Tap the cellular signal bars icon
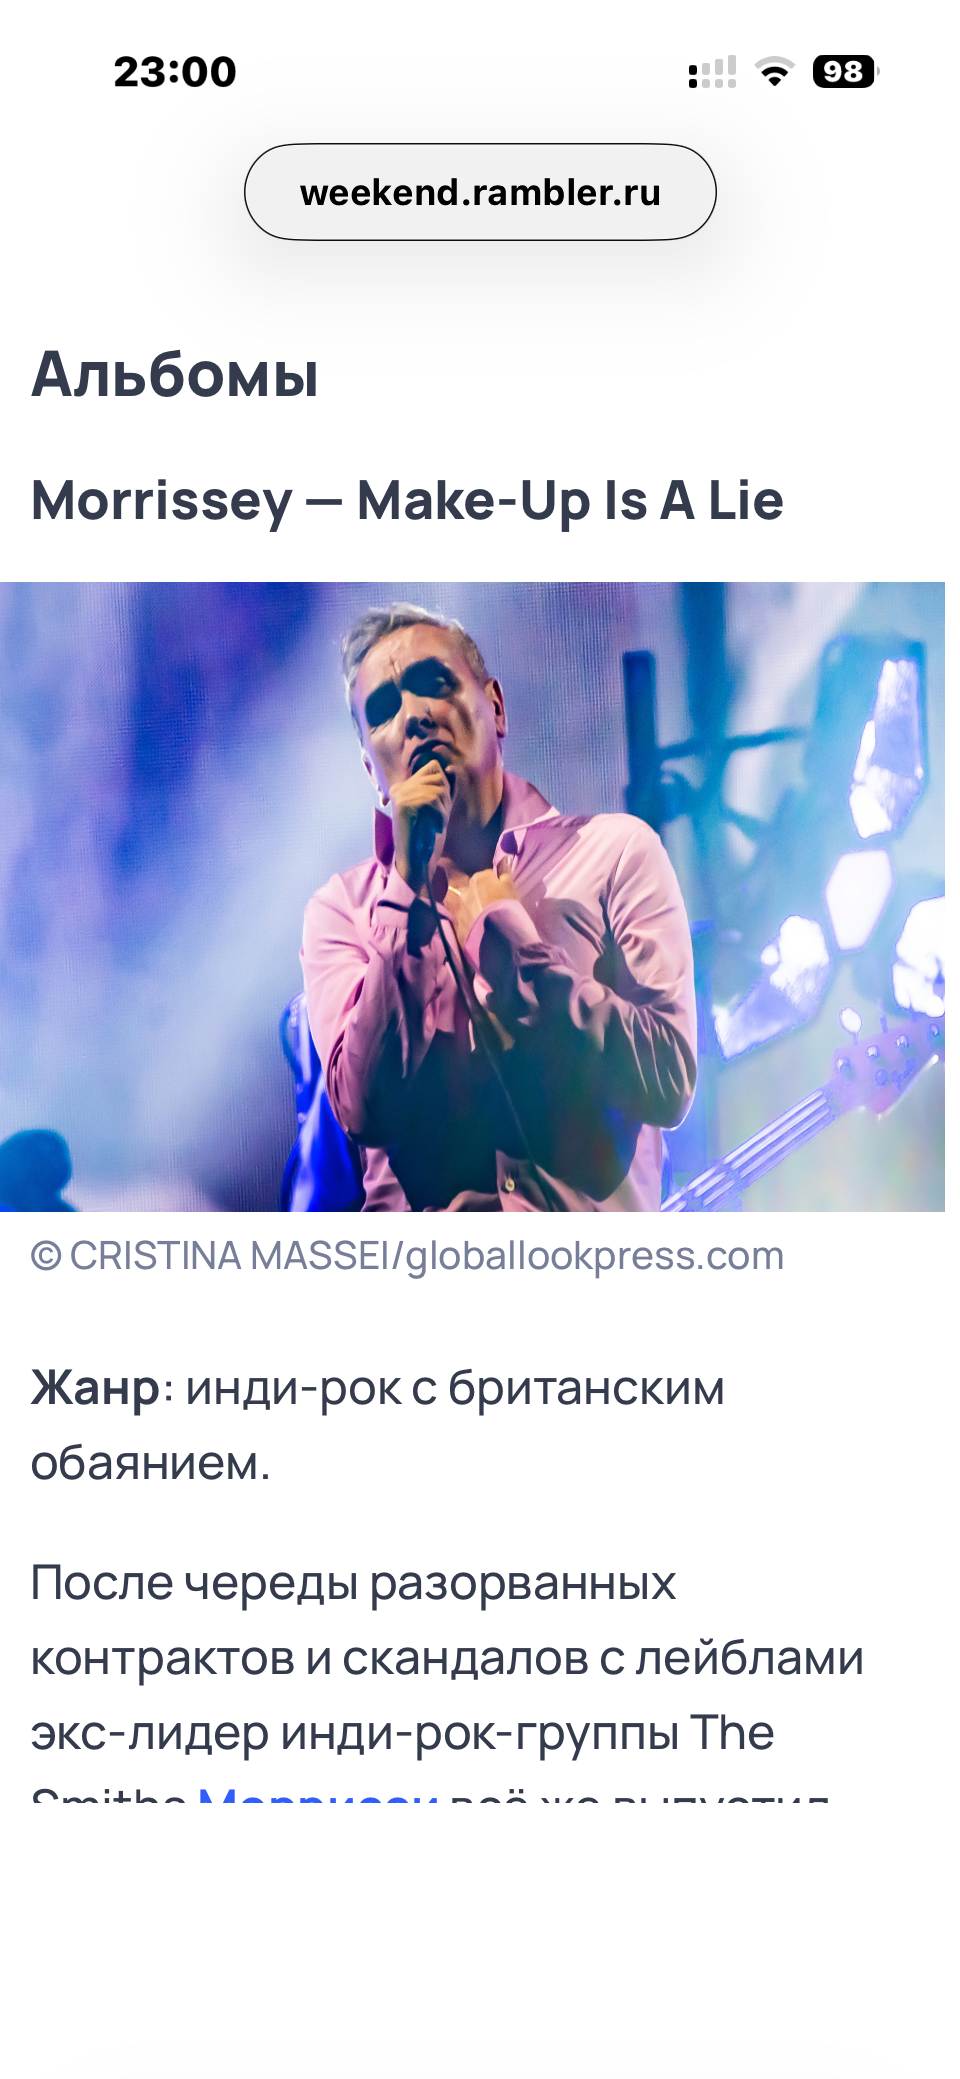This screenshot has width=960, height=2079. point(712,72)
